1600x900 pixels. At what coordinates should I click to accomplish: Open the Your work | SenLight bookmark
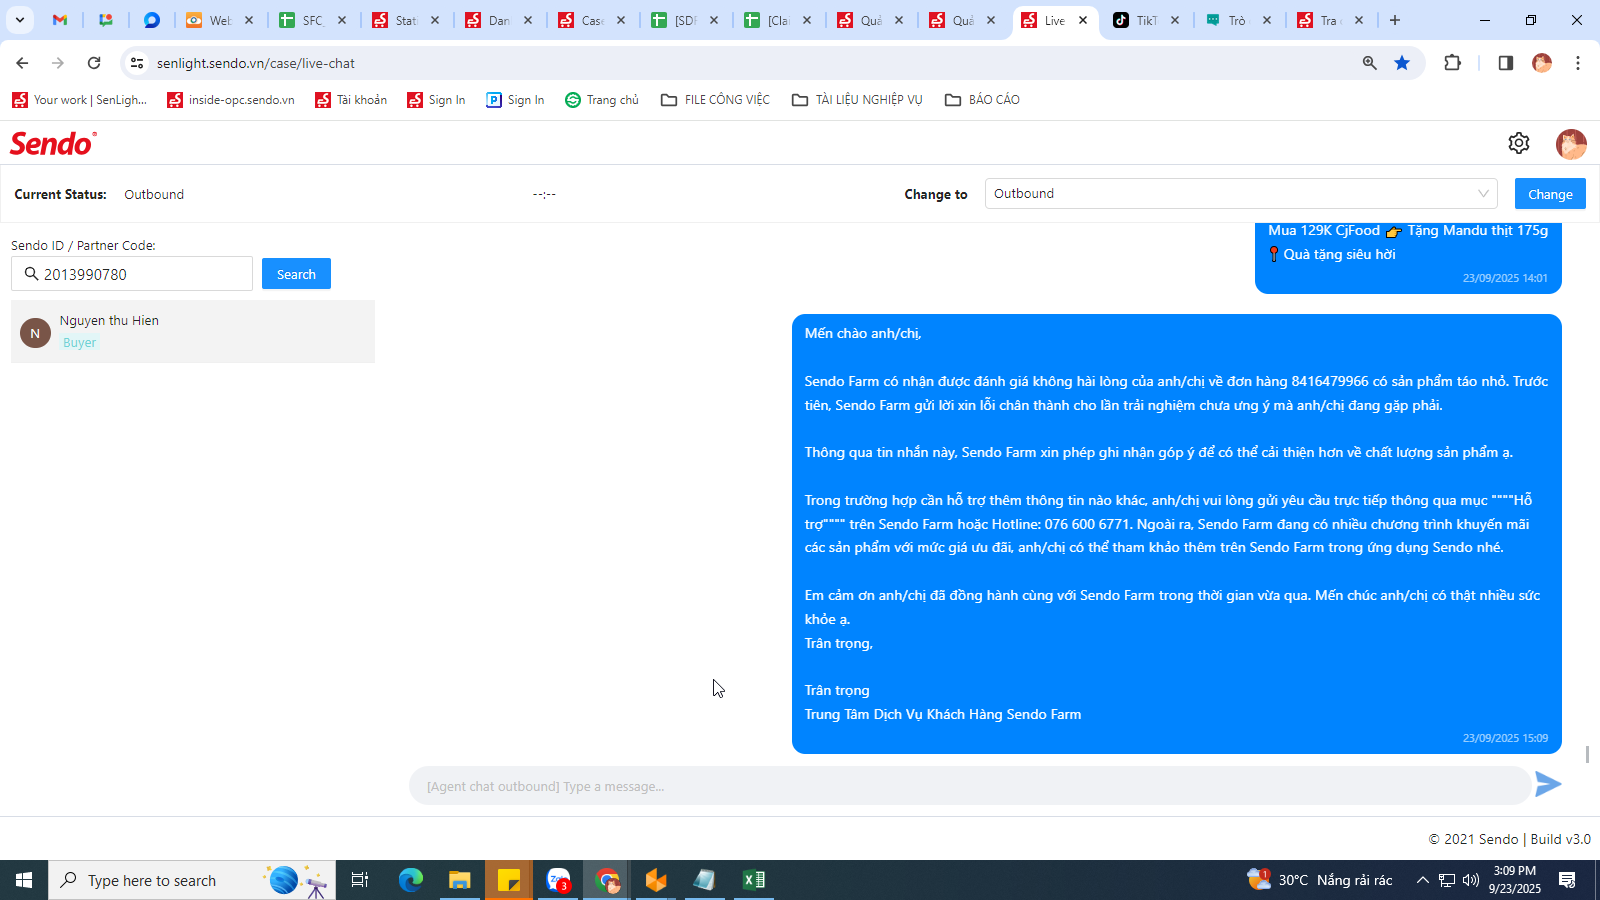click(x=80, y=100)
